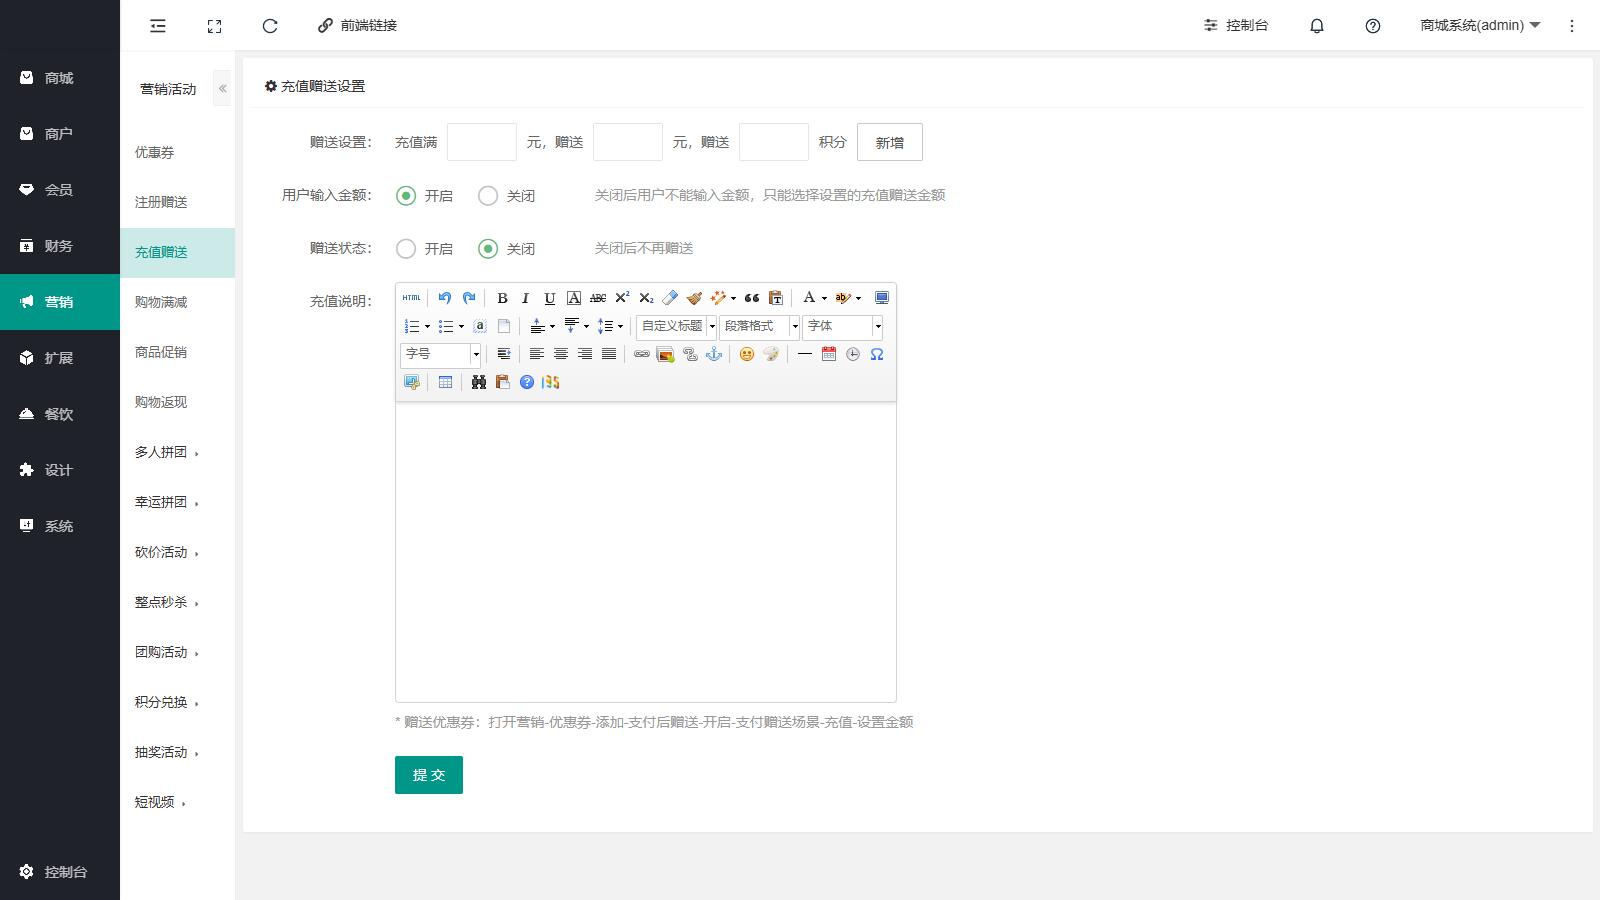Expand the 商城系统(admin) user menu
Viewport: 1600px width, 900px height.
1479,26
